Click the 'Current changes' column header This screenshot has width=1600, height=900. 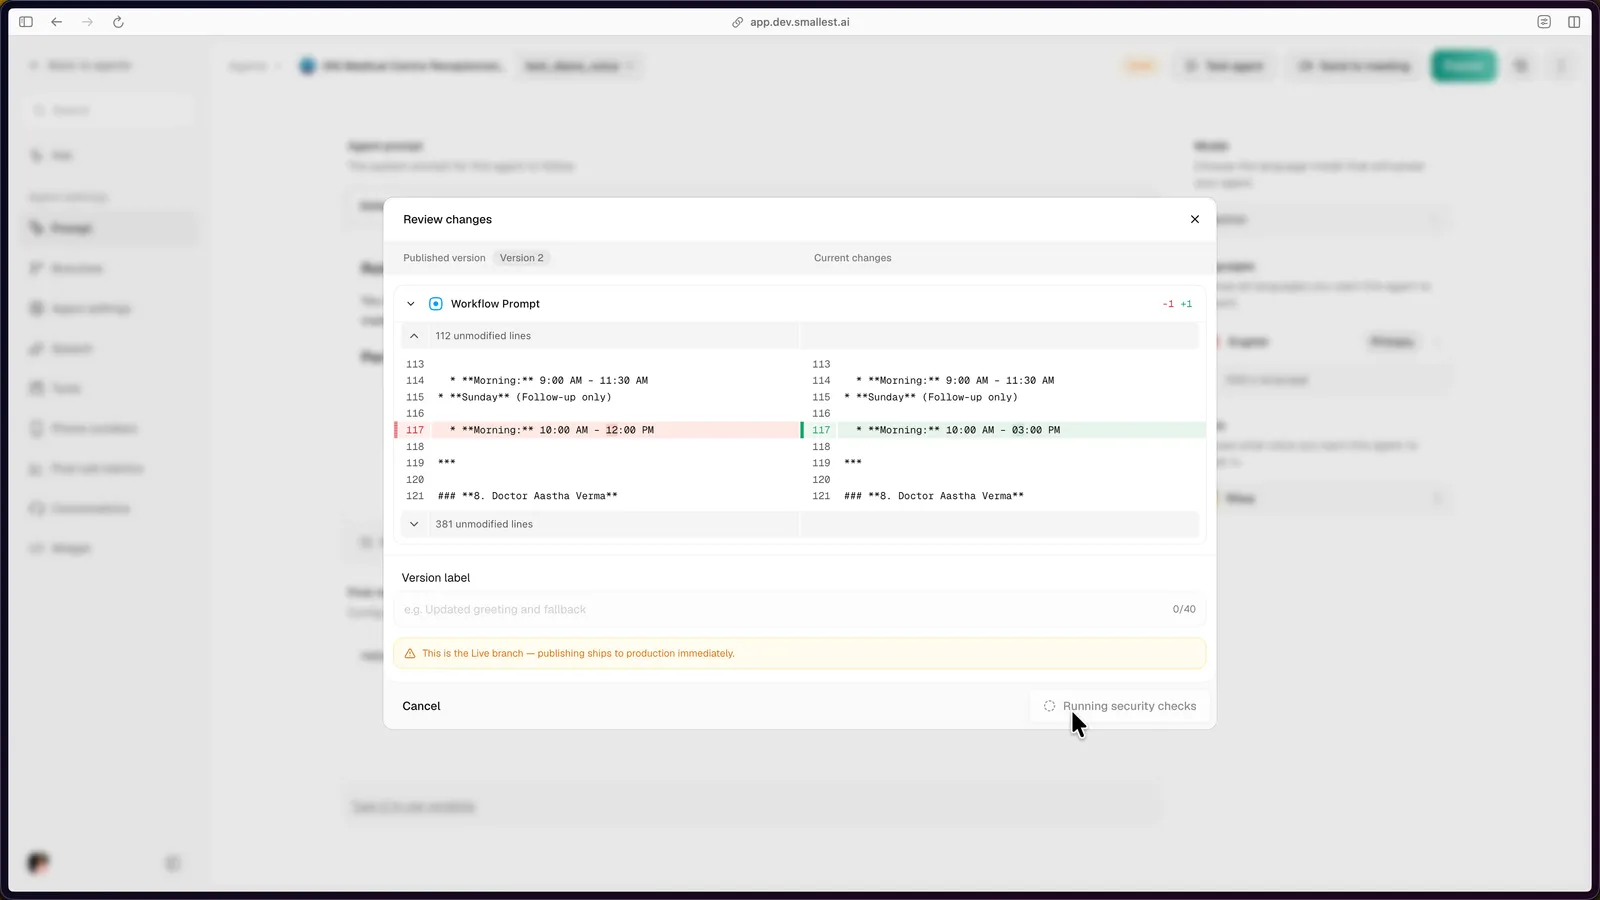[x=852, y=258]
